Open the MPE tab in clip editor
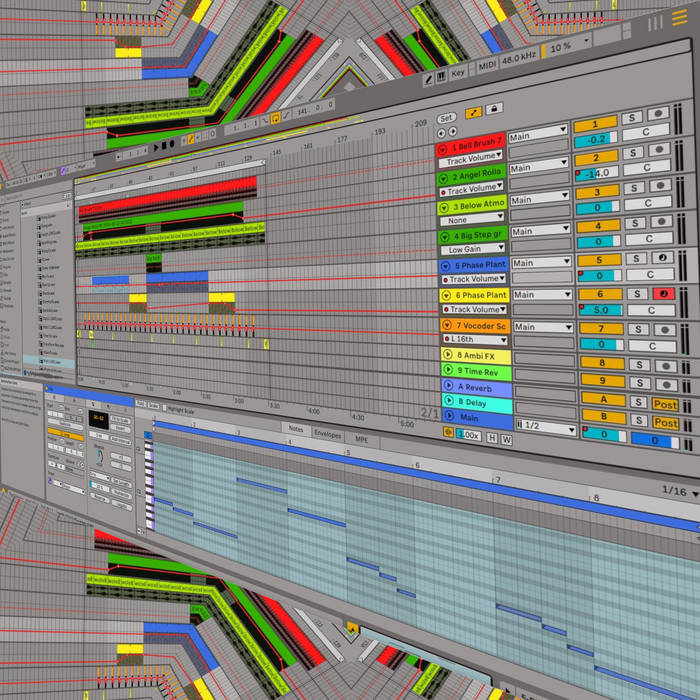Screen dimensions: 700x700 coord(362,438)
